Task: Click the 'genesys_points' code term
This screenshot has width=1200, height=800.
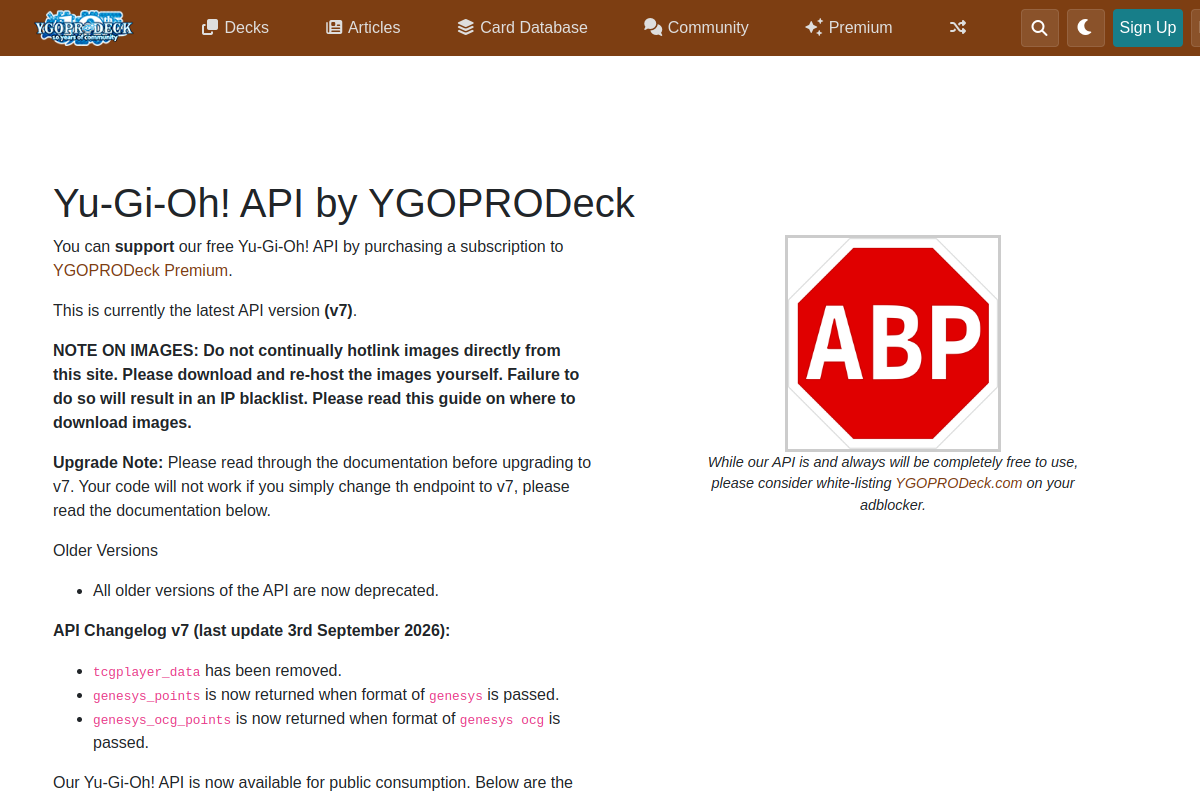Action: (147, 695)
